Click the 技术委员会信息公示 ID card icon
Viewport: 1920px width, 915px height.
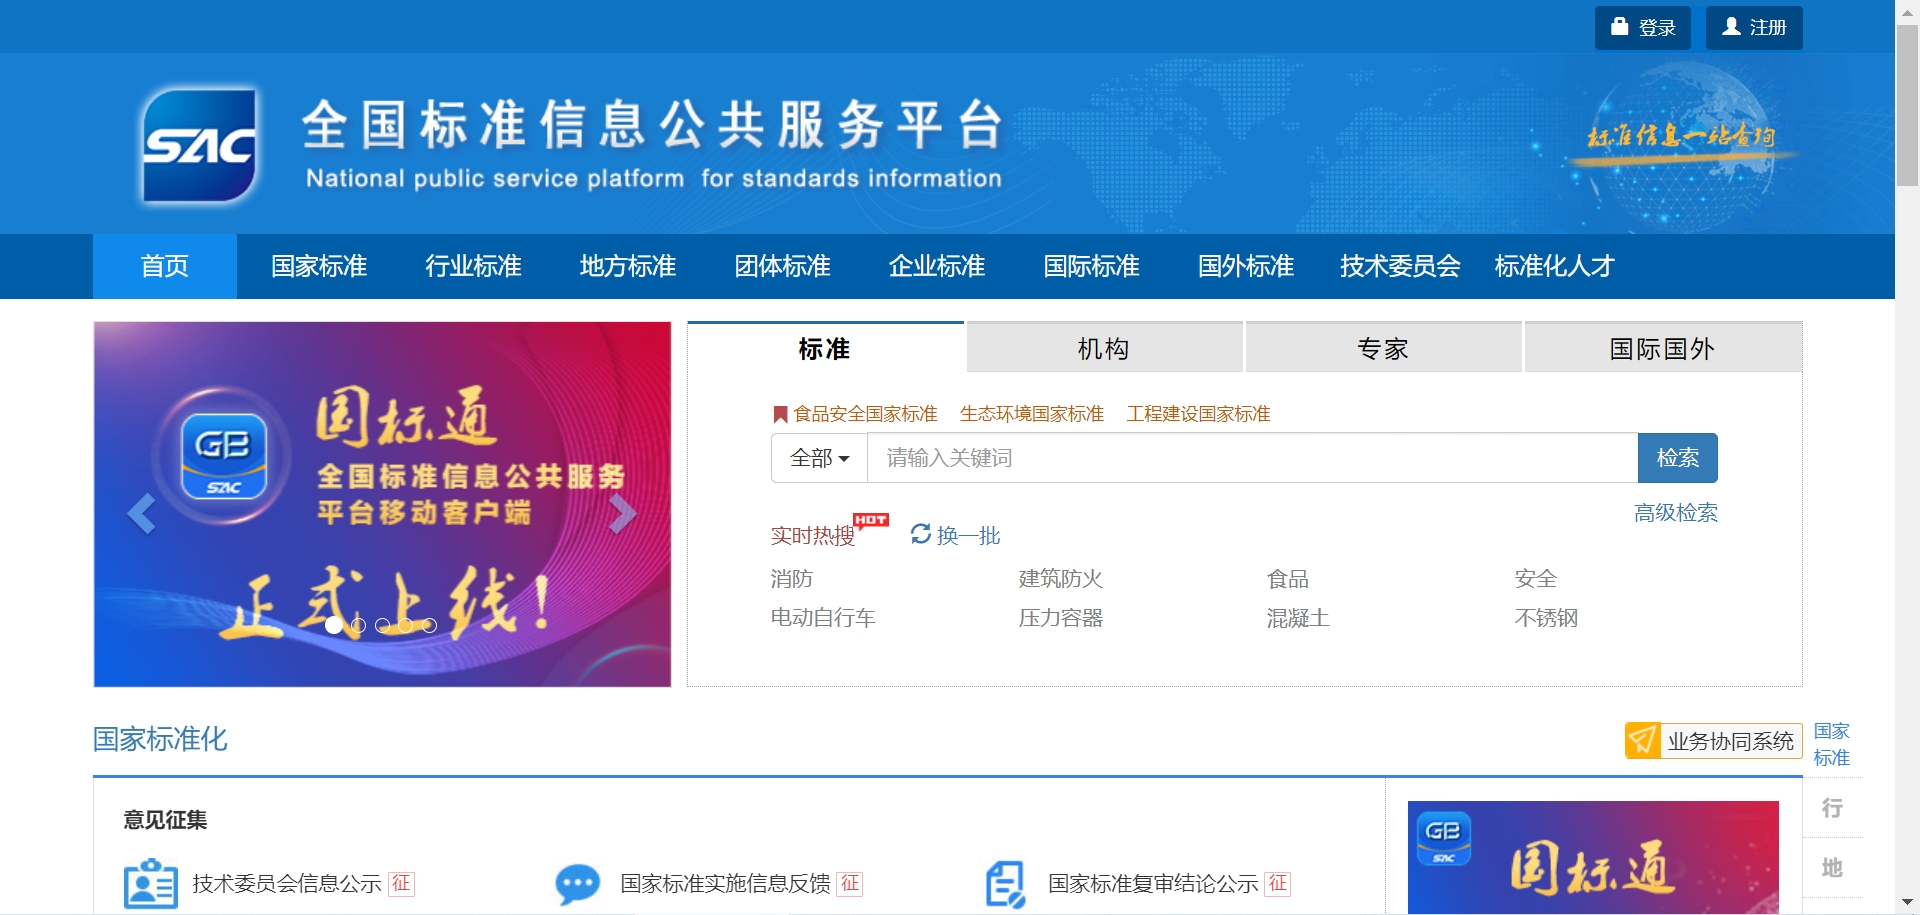151,884
